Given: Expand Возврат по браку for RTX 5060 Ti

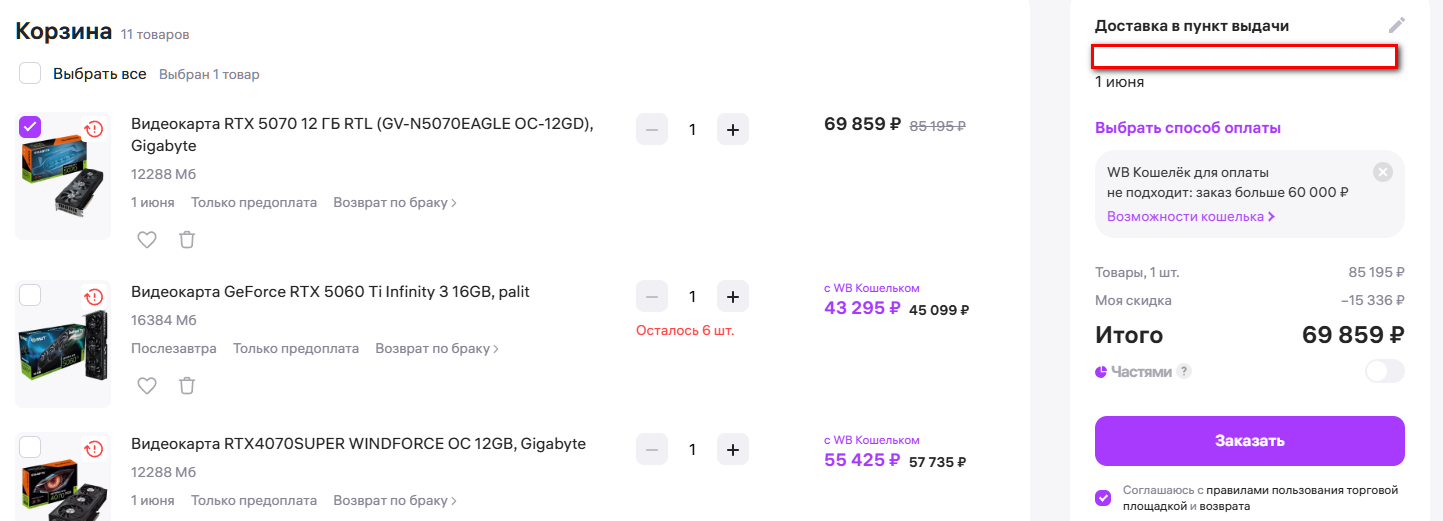Looking at the screenshot, I should pos(437,349).
